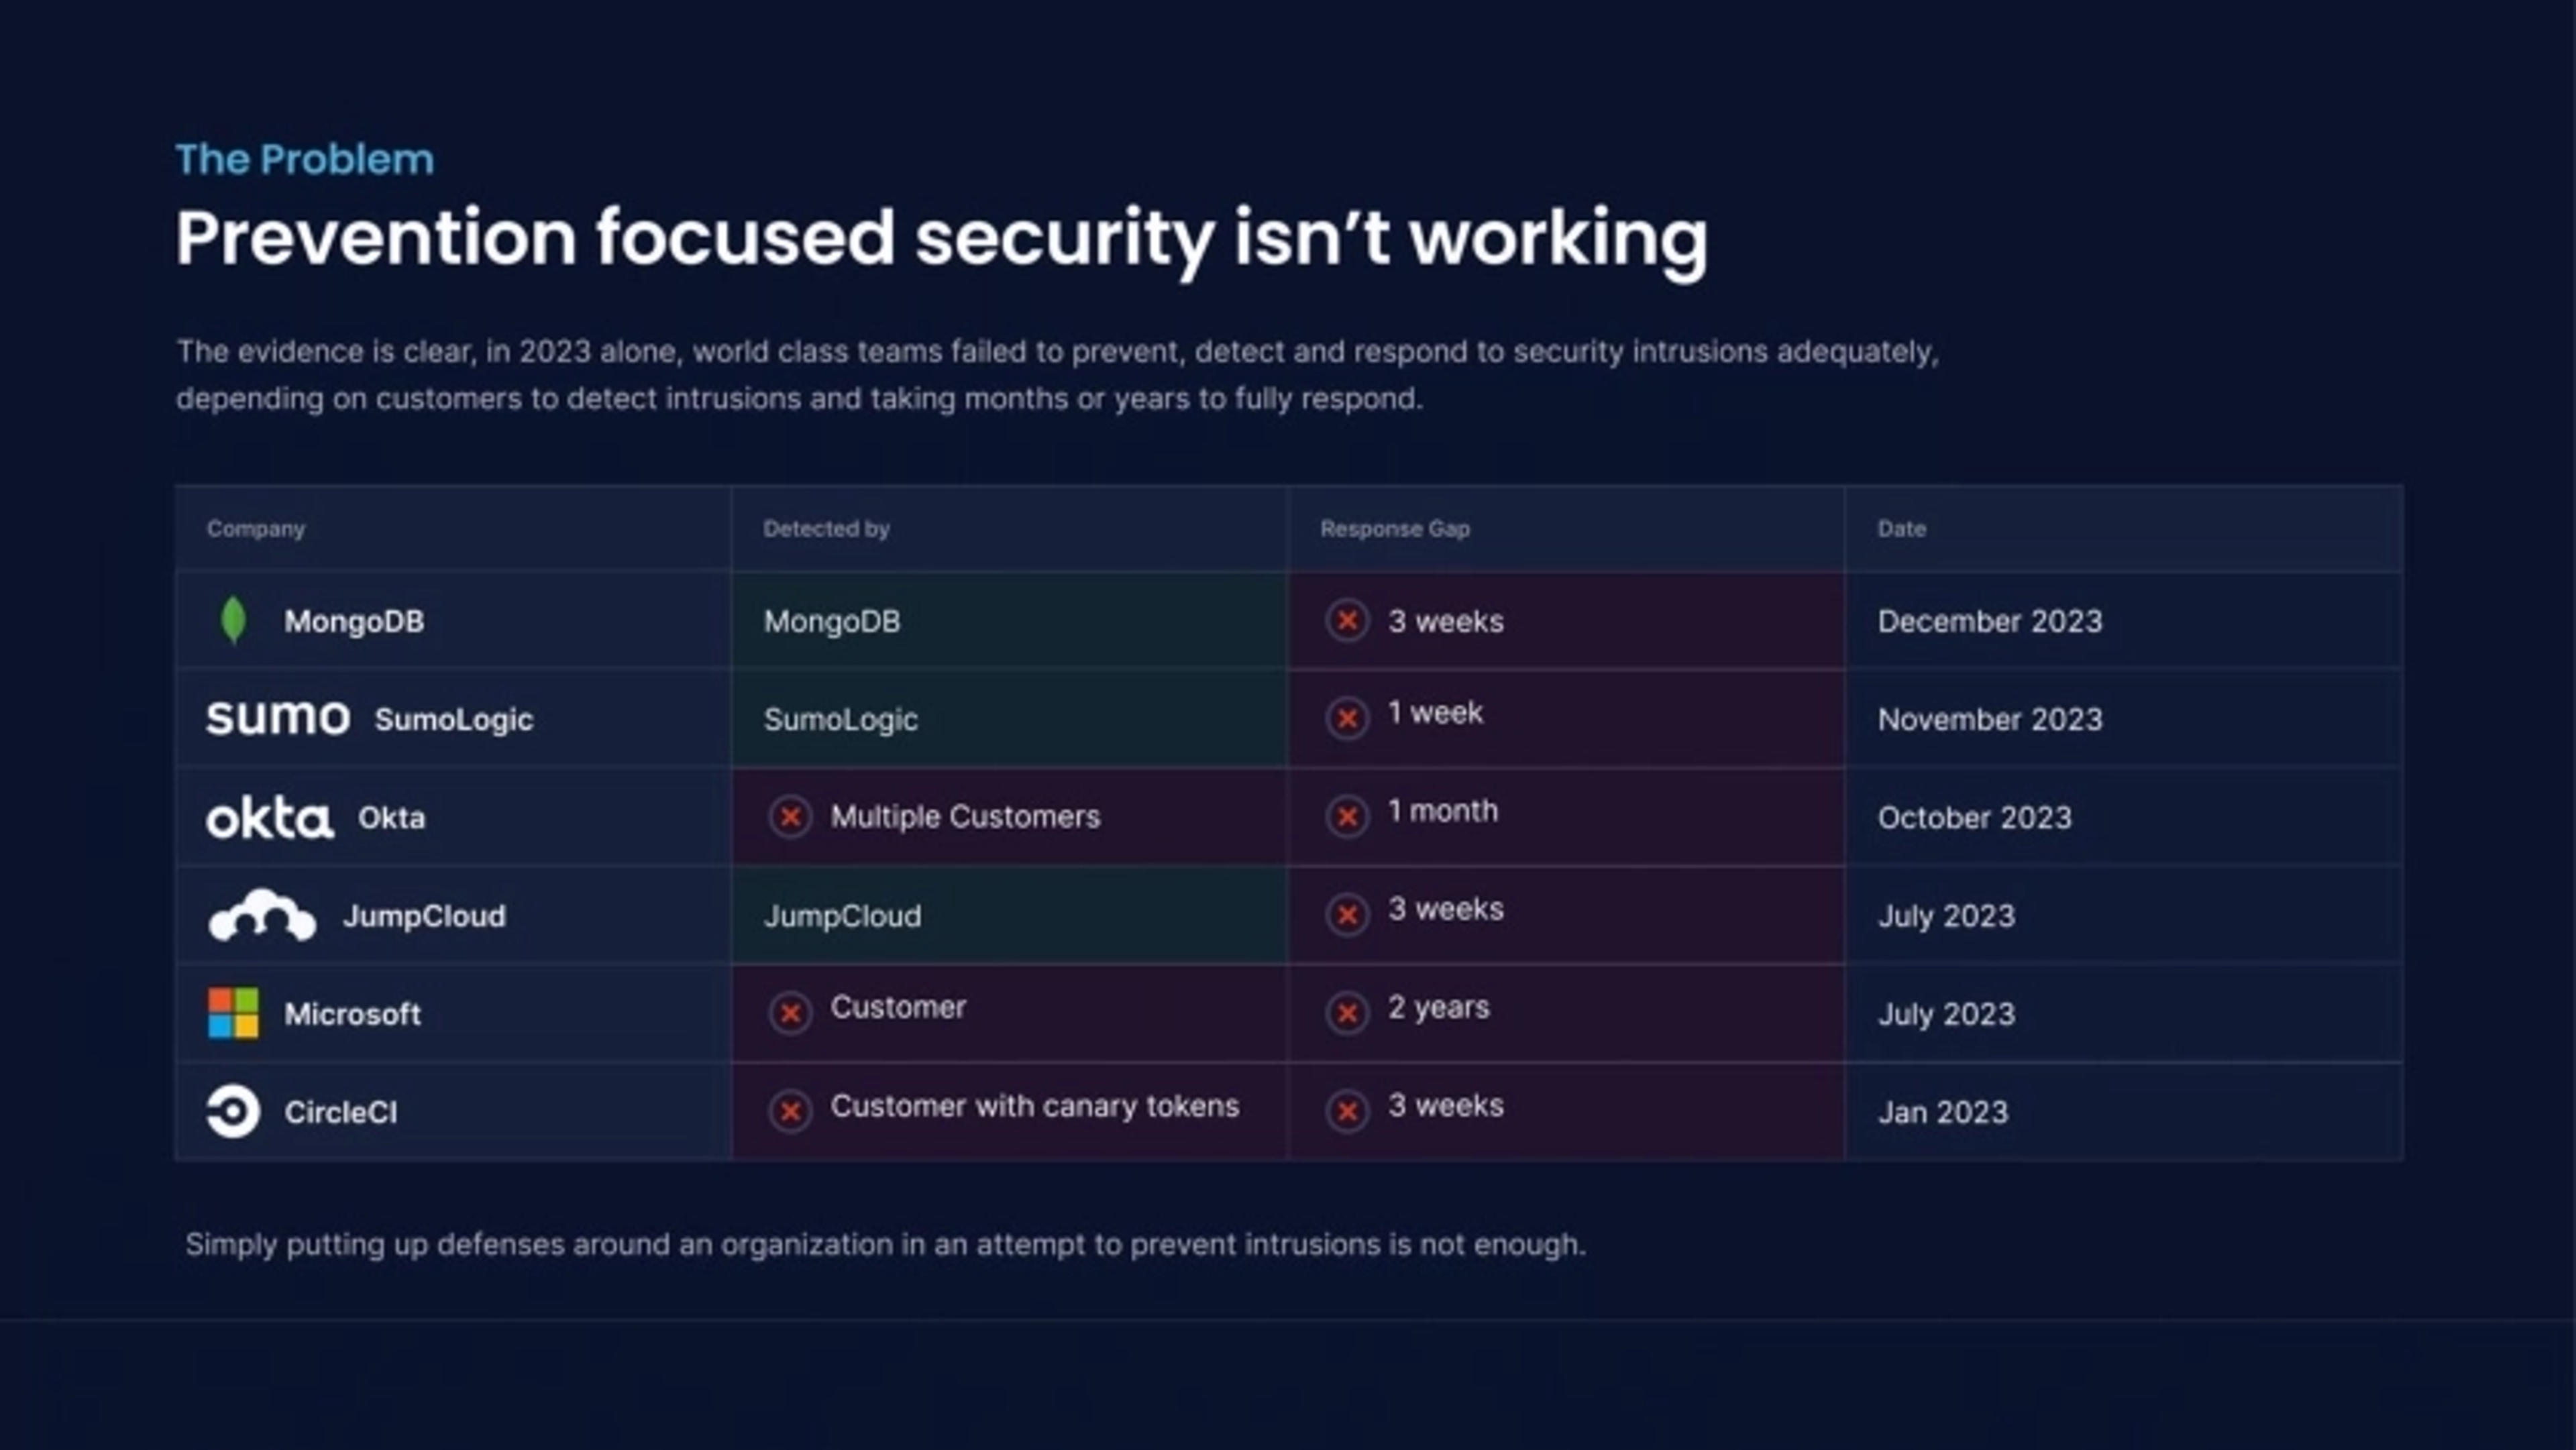Click the 1 month response gap cell

point(1440,812)
